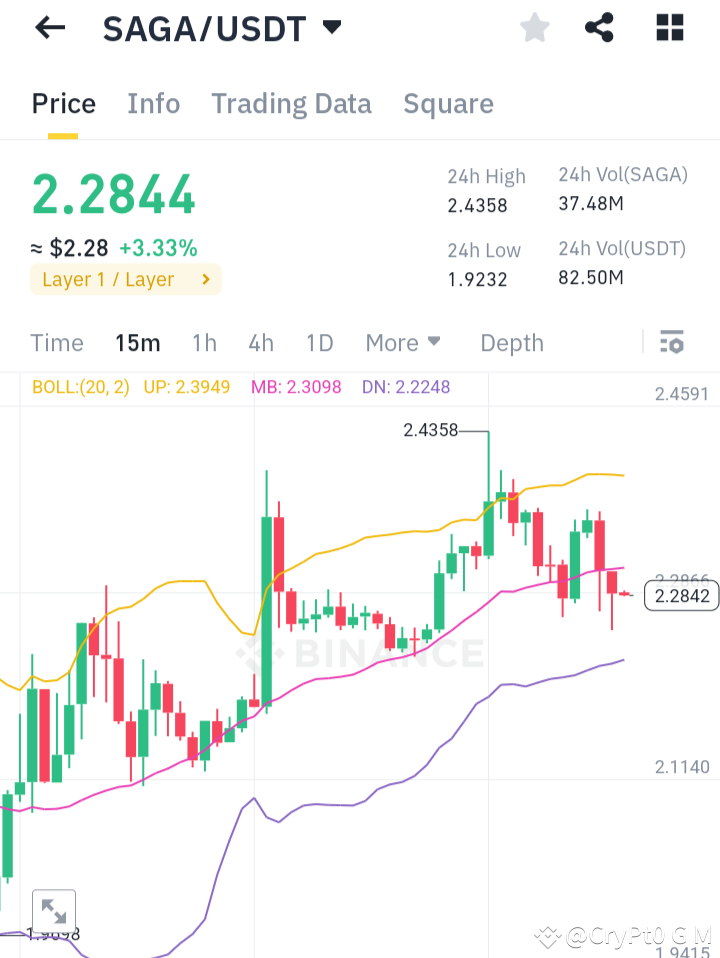Open the Square tab
The image size is (720, 958).
(x=448, y=103)
